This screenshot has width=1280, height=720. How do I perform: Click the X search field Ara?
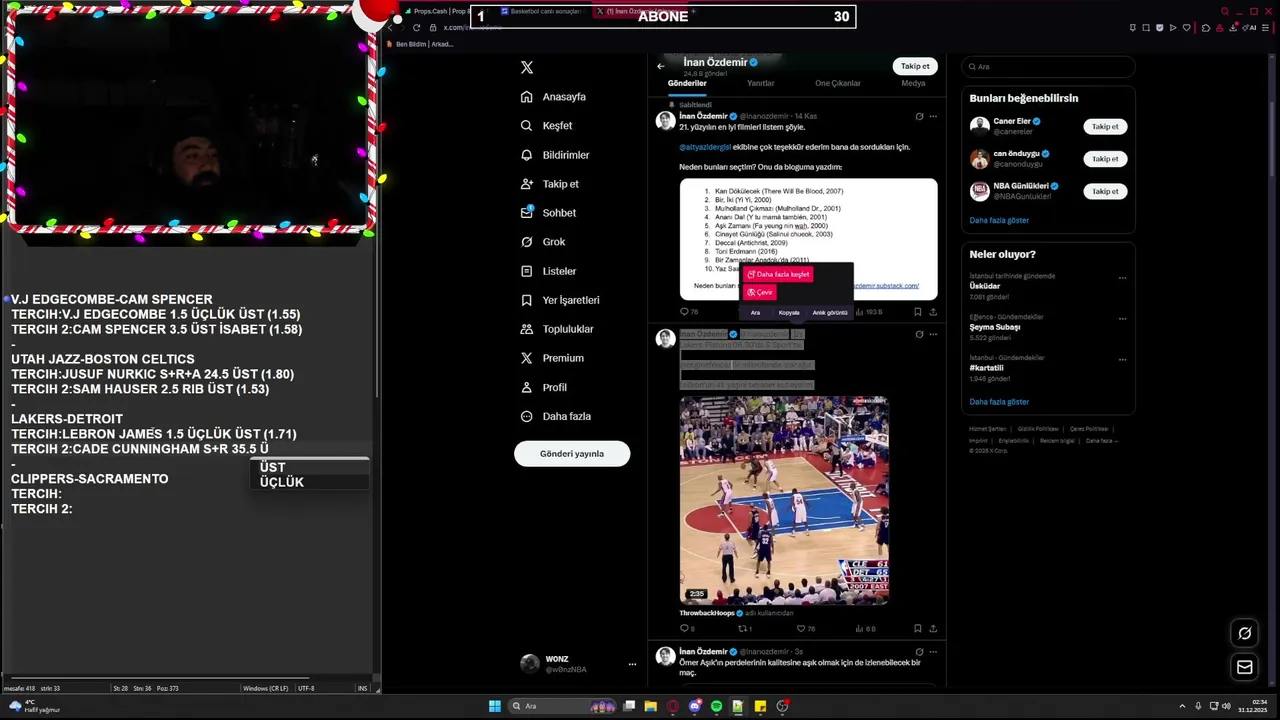pos(1048,67)
